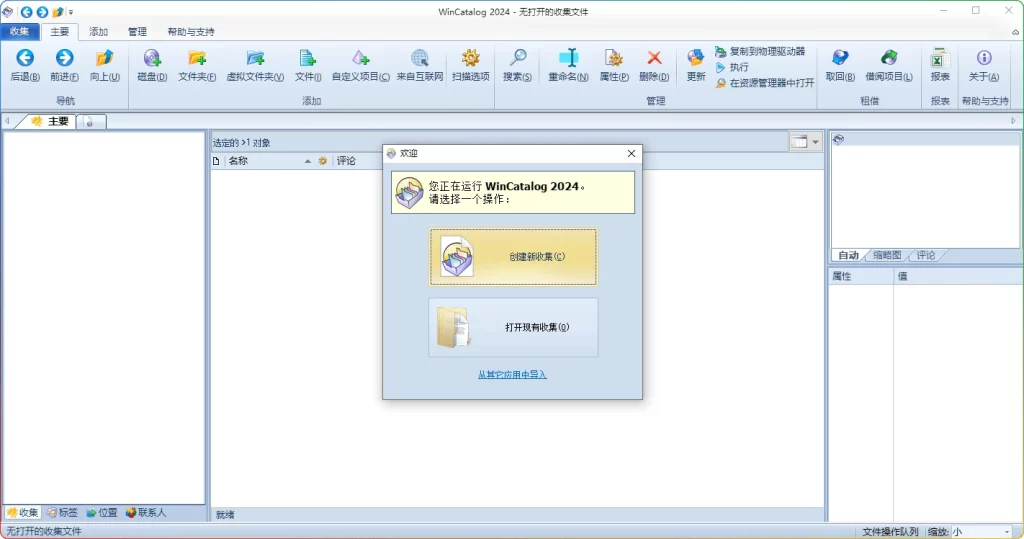Click the catalog icon in preview panel header

839,139
